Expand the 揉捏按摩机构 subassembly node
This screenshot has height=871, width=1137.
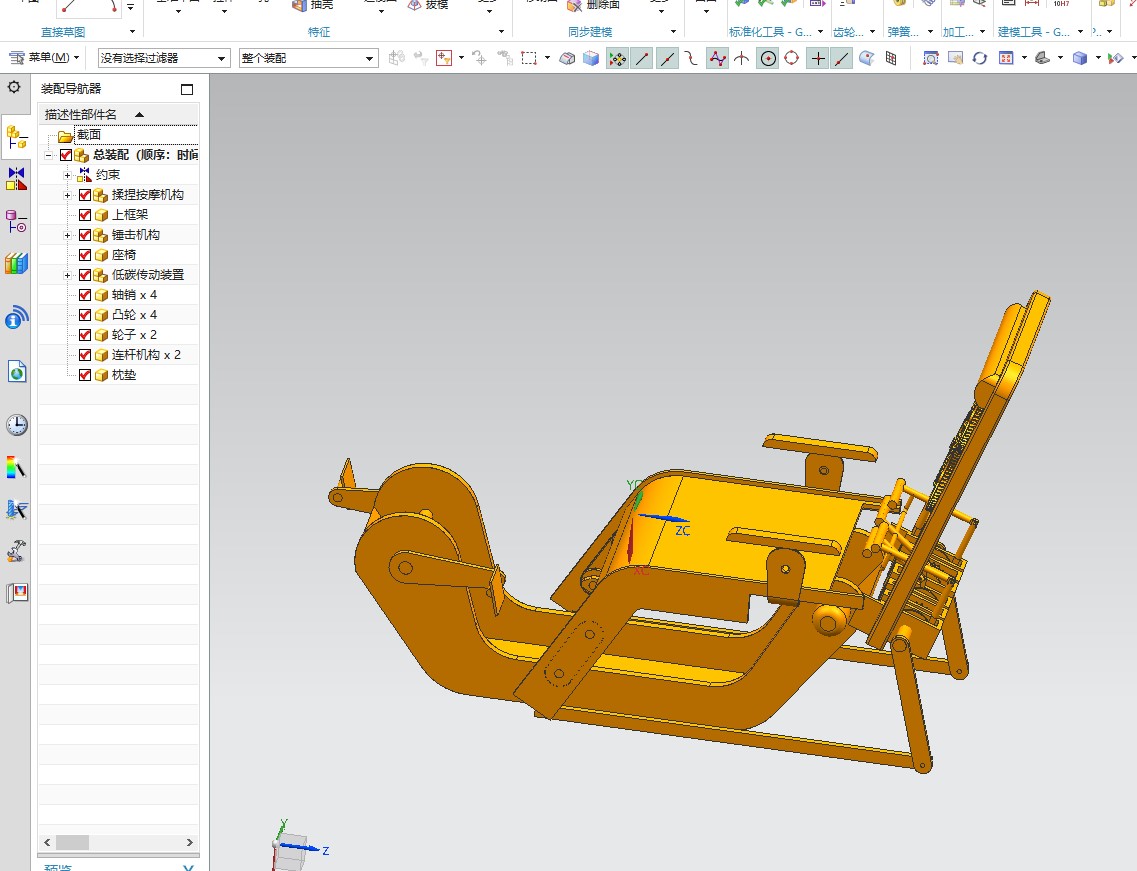pyautogui.click(x=67, y=195)
